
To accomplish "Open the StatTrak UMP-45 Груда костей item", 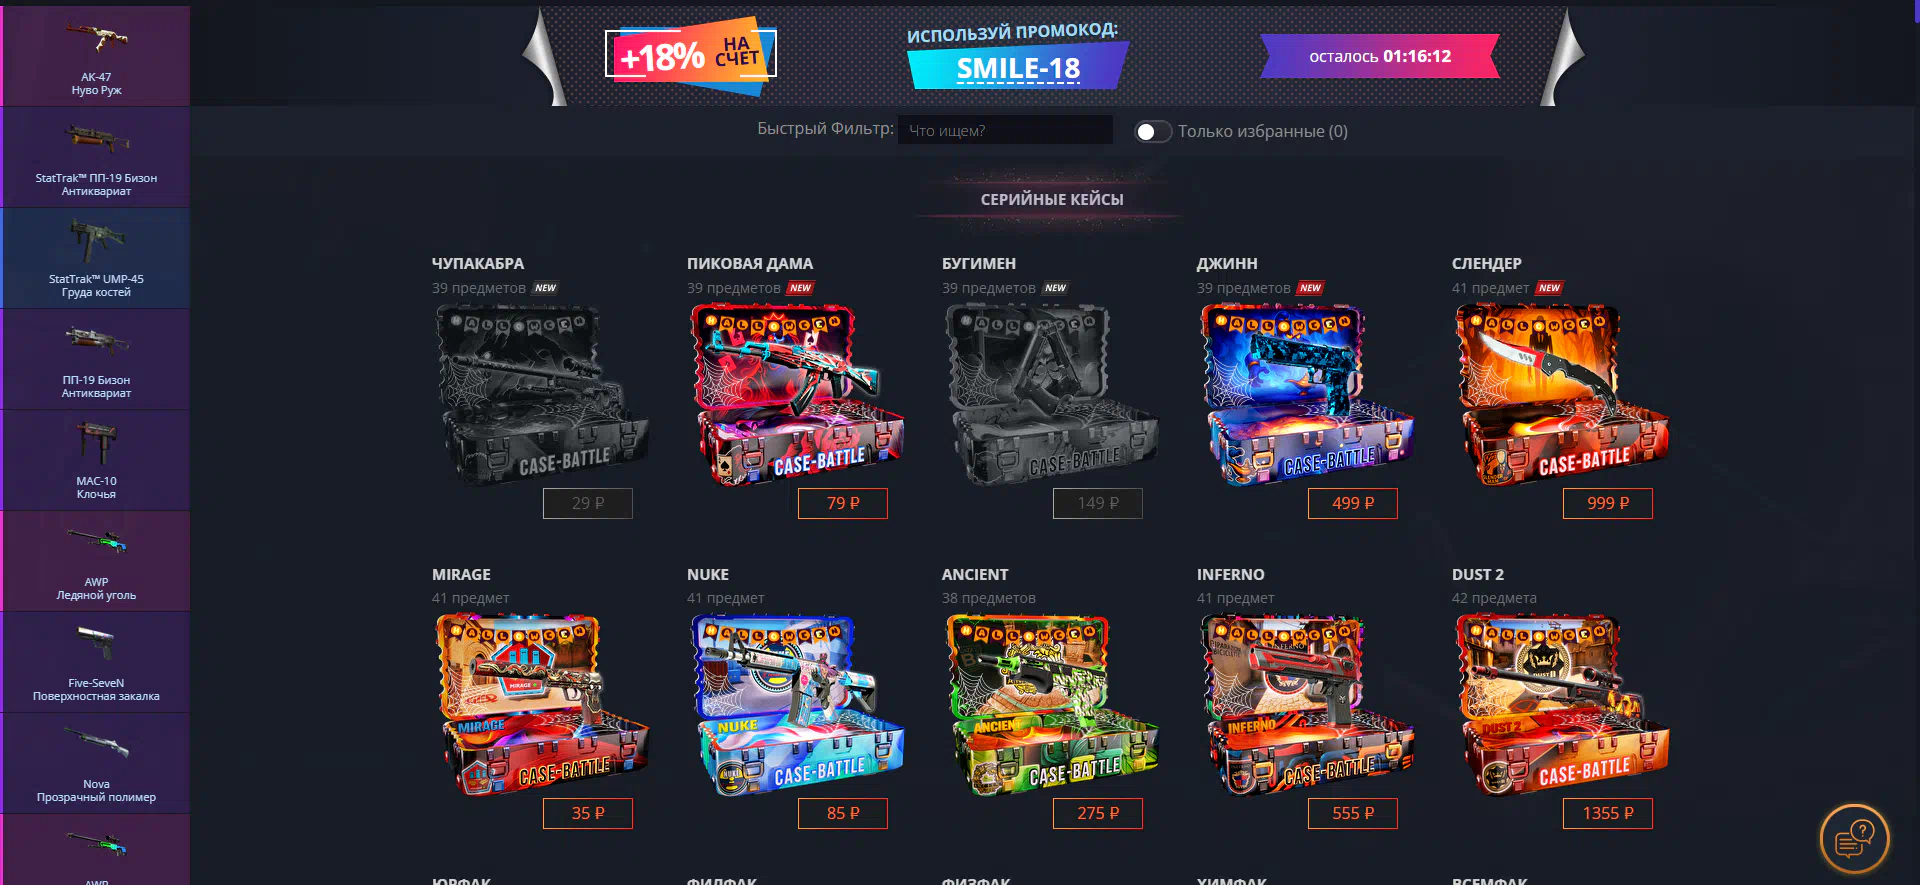I will pos(96,258).
